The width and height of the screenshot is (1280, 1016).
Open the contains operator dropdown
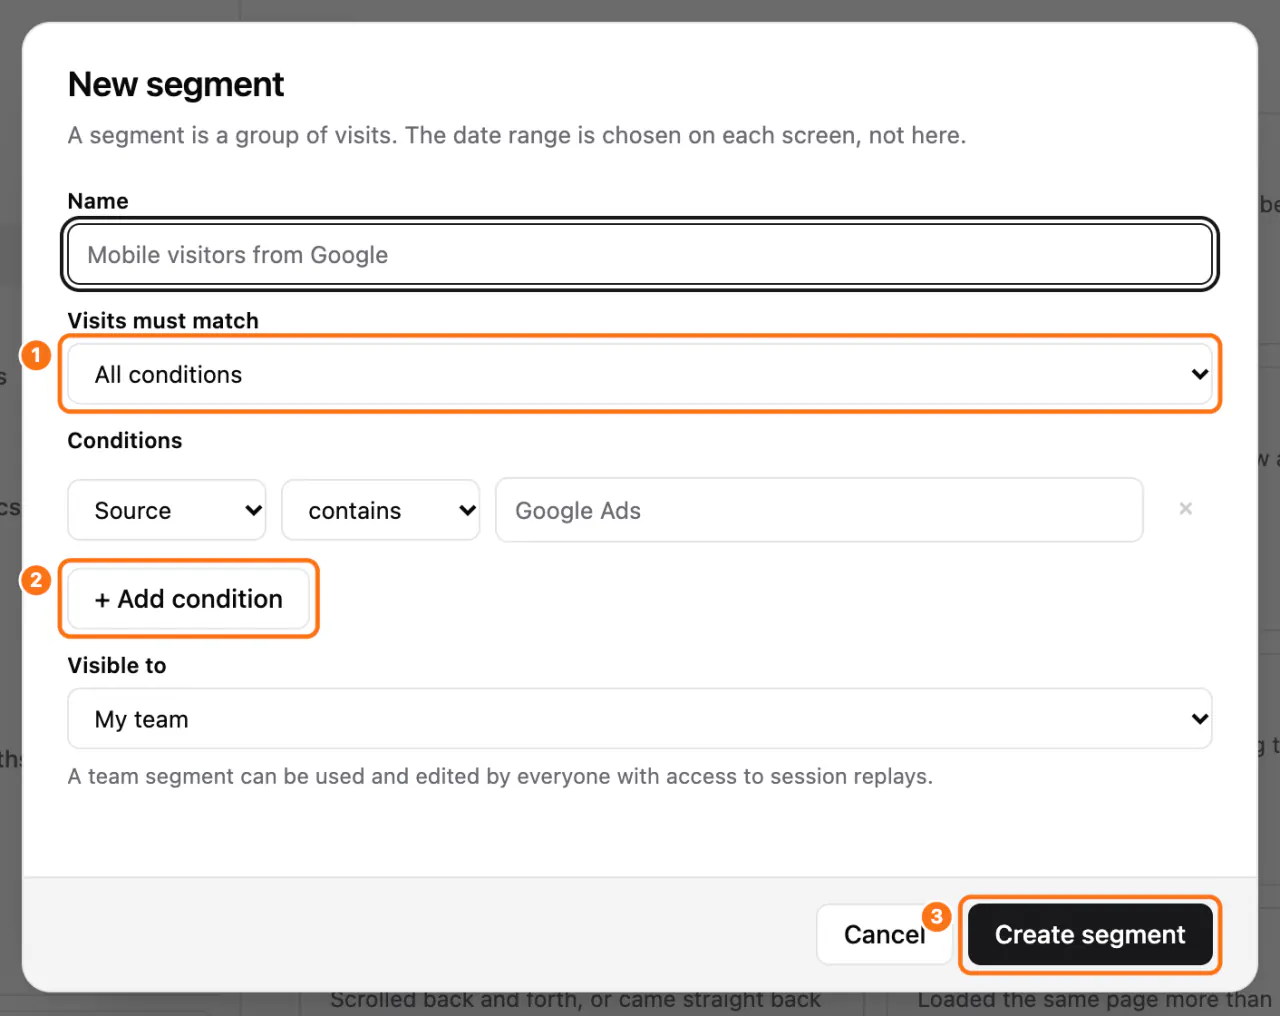pyautogui.click(x=381, y=510)
